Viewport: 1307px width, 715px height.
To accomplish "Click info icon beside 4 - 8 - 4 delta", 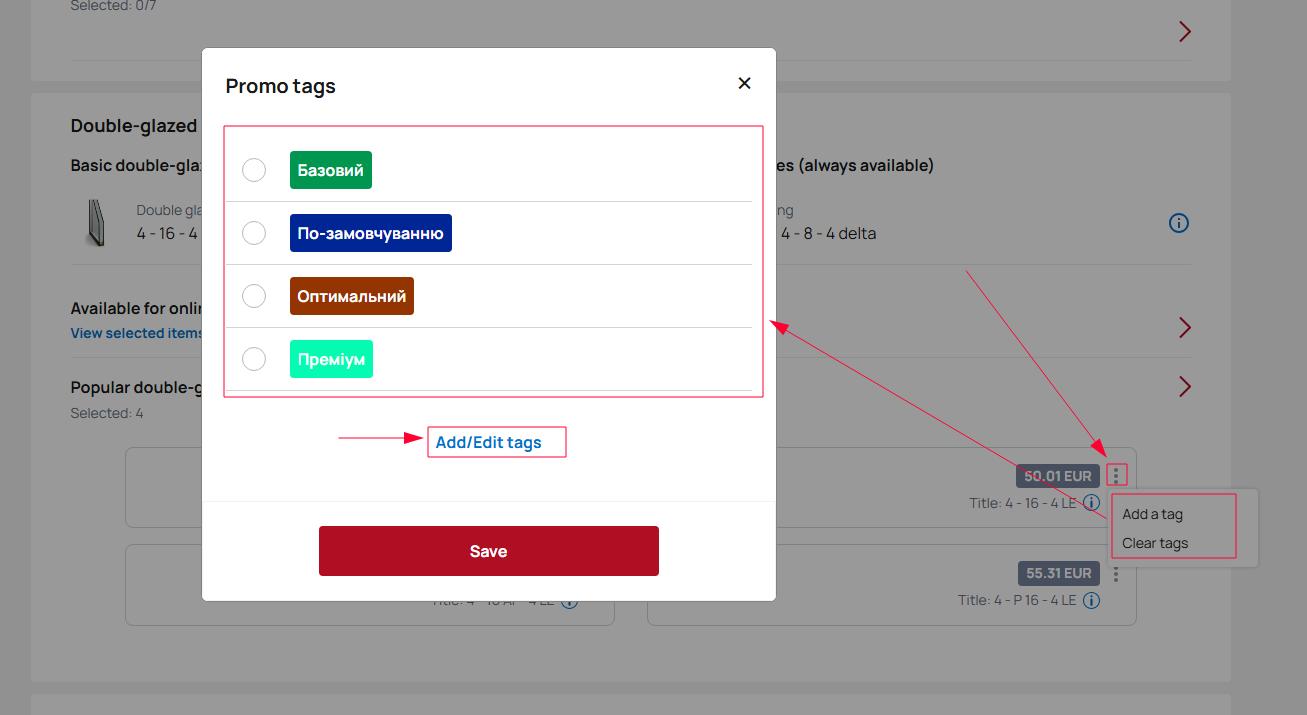I will [1179, 223].
